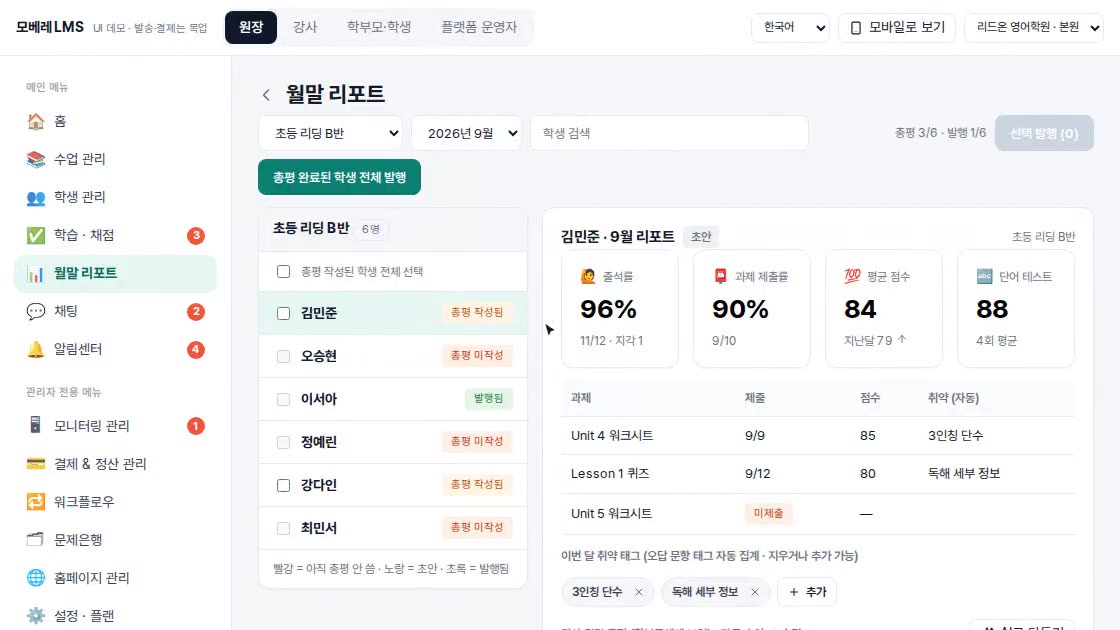Tick the checkbox for 정예린
Viewport: 1120px width, 630px height.
[x=284, y=443]
